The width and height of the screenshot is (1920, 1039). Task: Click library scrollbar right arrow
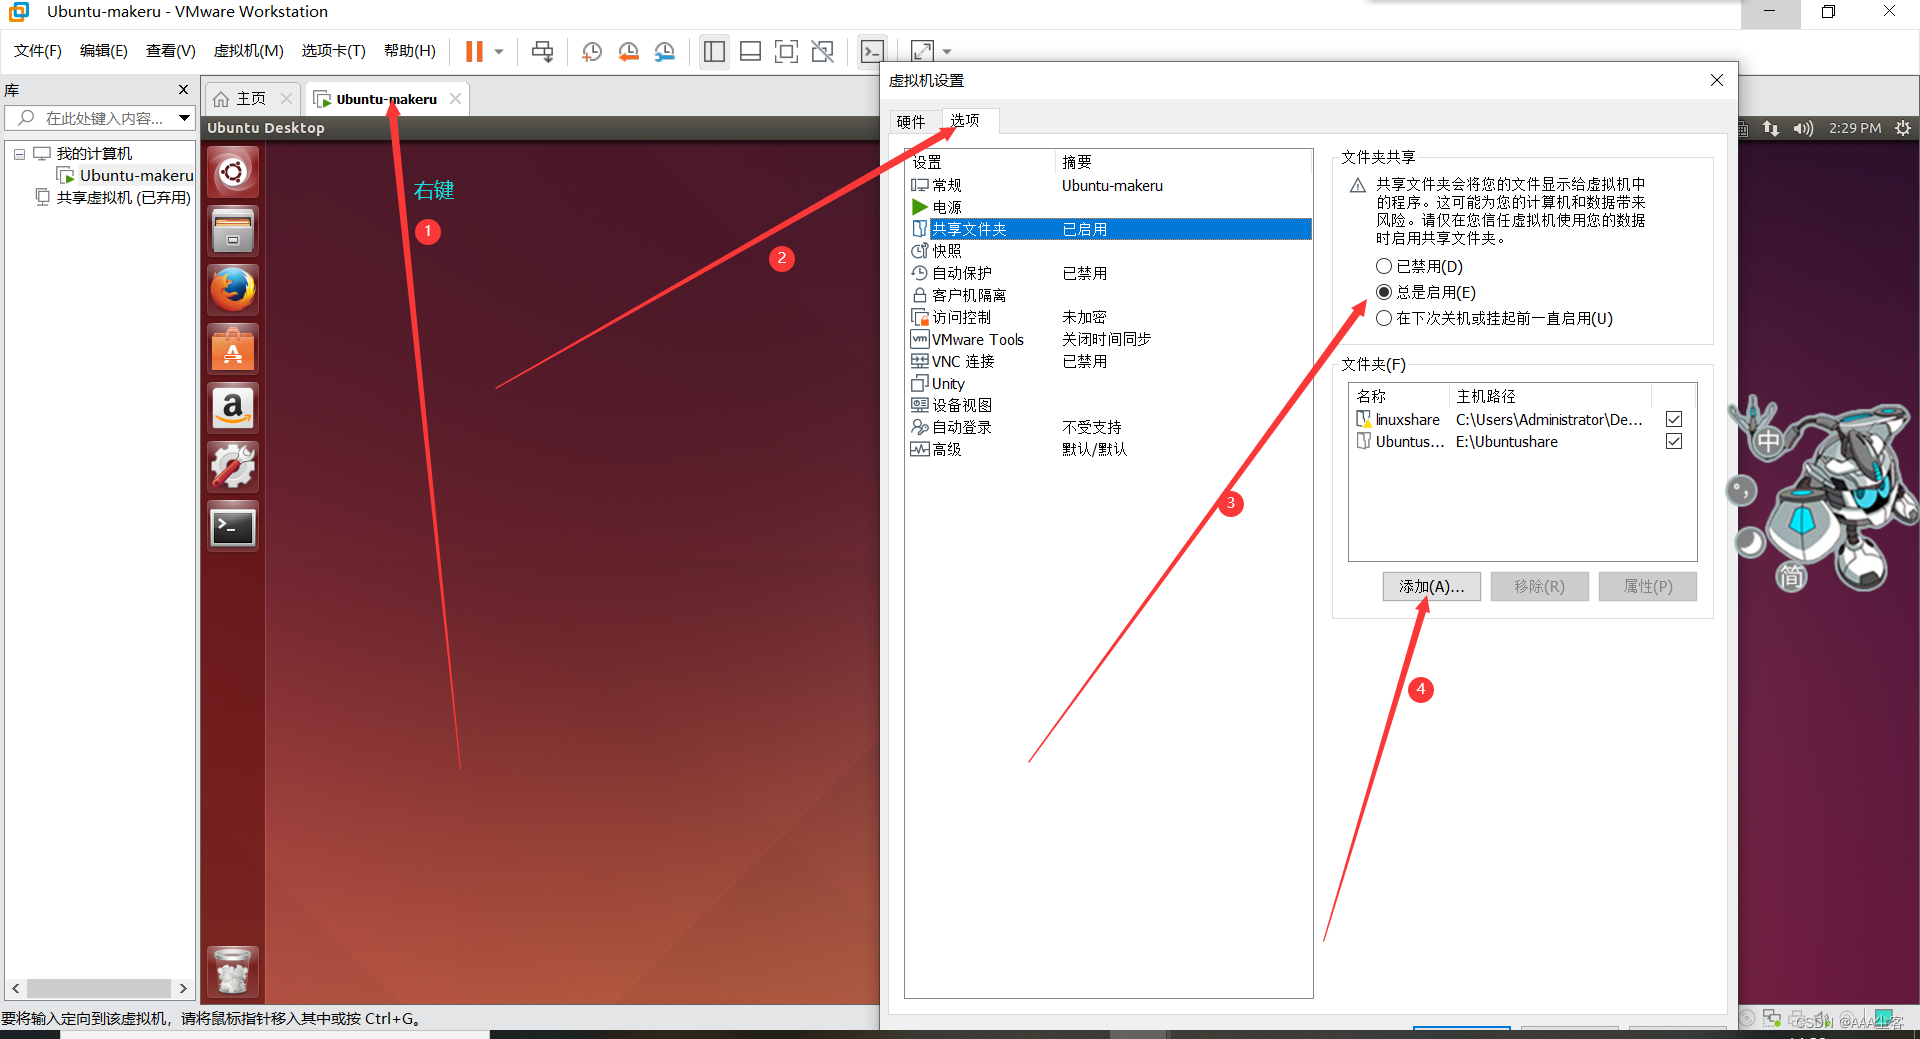point(183,988)
